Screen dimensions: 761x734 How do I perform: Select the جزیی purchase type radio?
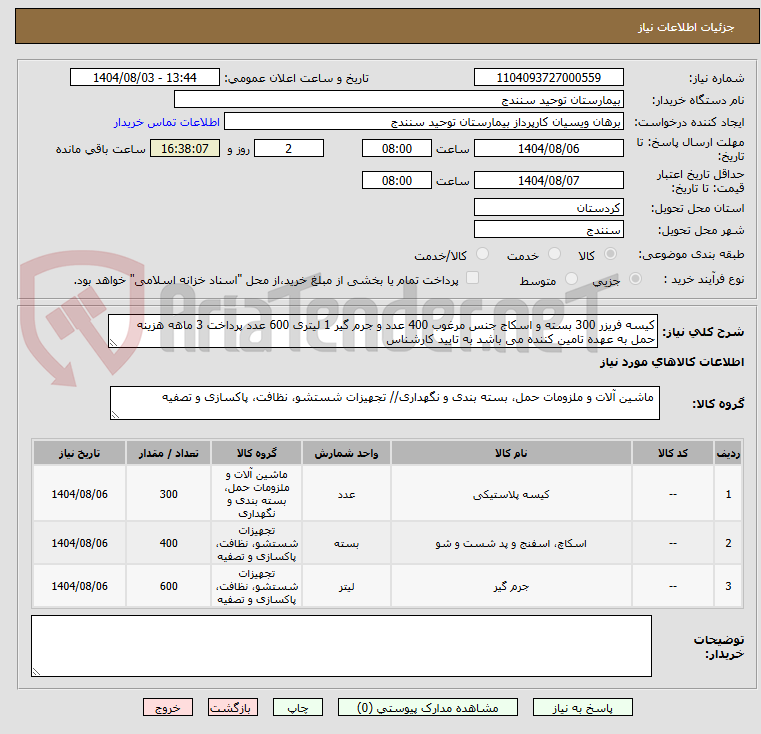pos(635,279)
